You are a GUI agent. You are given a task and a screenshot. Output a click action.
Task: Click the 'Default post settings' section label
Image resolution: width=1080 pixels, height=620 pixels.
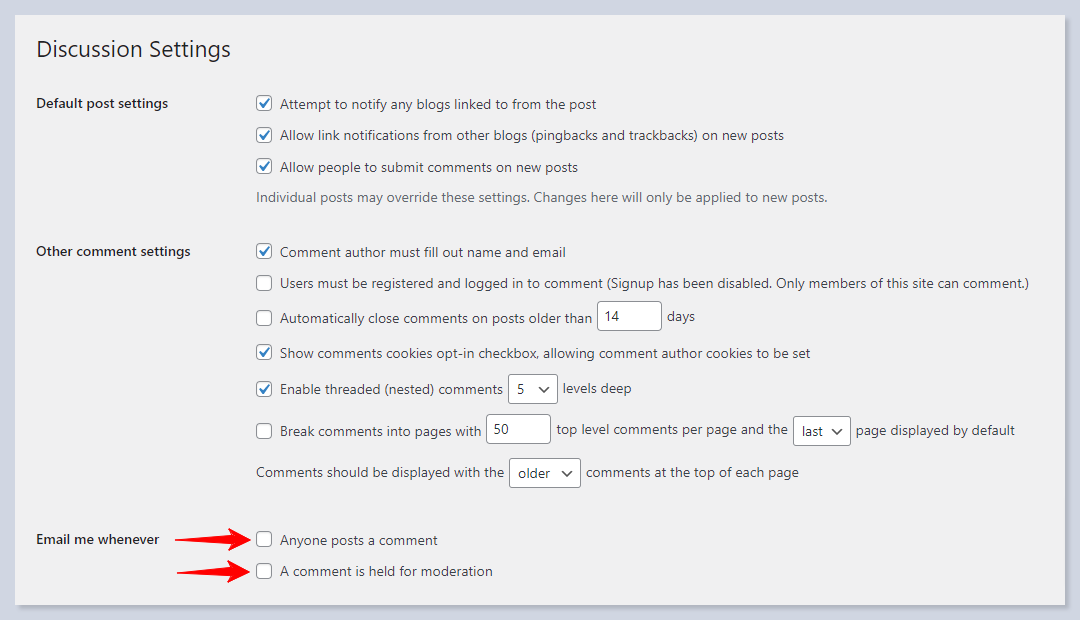[102, 103]
